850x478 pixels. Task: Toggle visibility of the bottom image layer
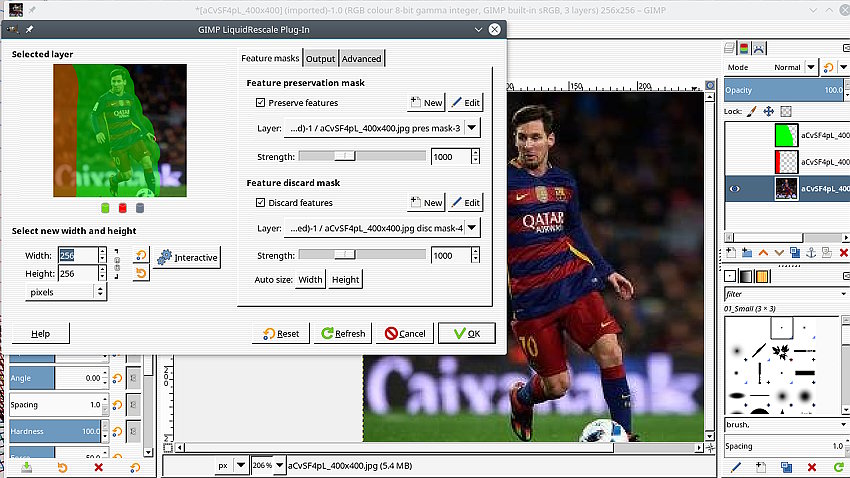[735, 189]
